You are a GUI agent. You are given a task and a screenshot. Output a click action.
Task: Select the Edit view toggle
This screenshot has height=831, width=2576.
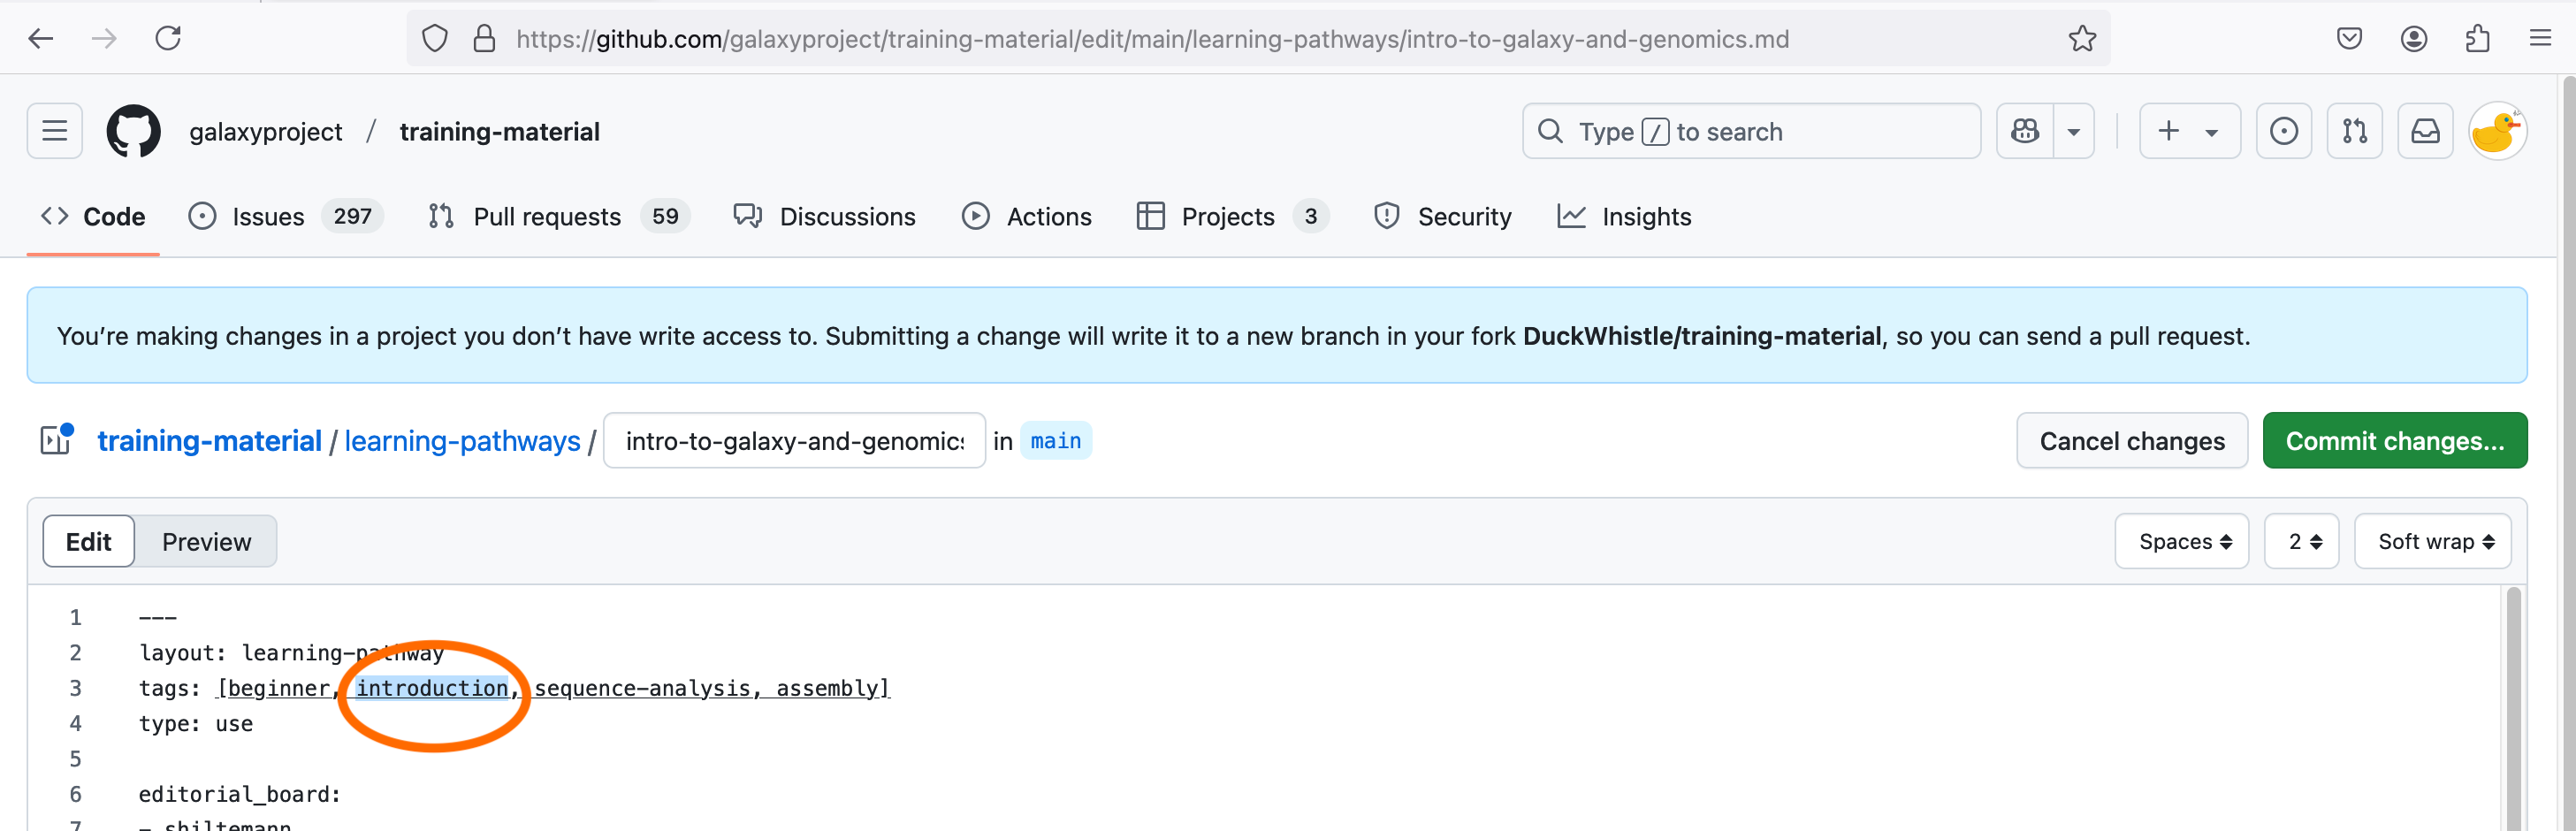point(89,541)
